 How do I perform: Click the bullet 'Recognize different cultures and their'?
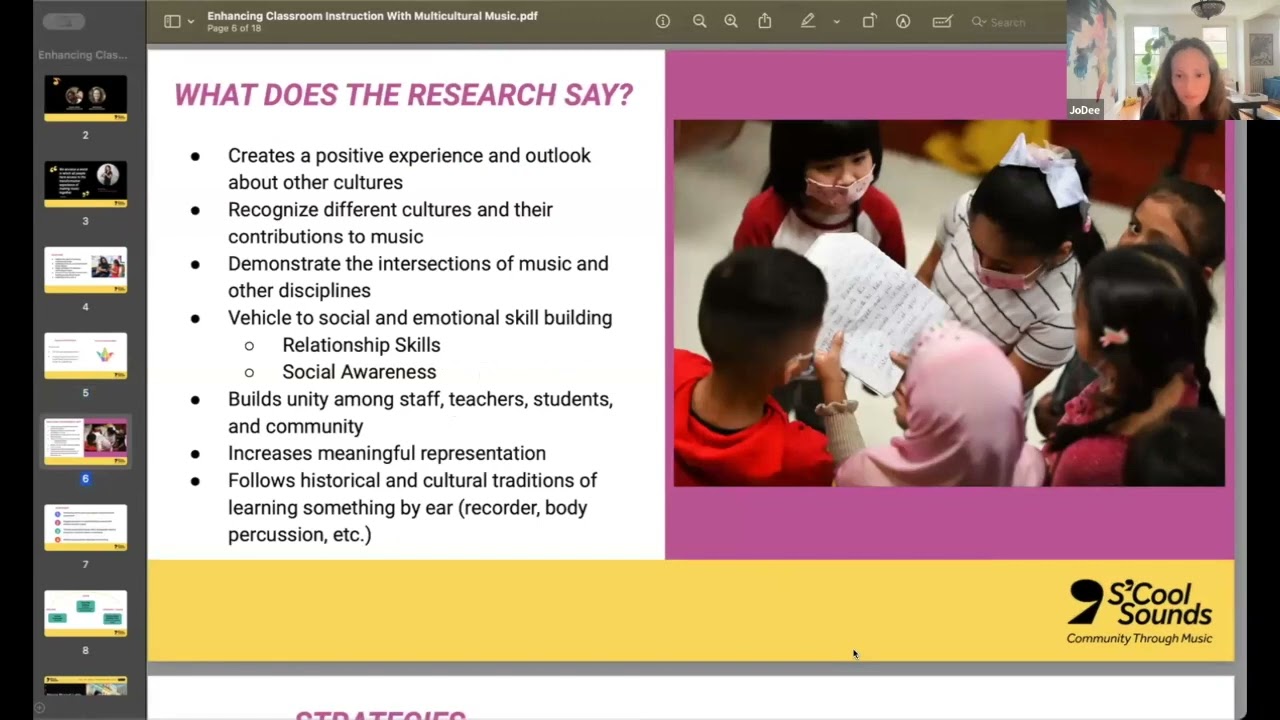(x=390, y=209)
